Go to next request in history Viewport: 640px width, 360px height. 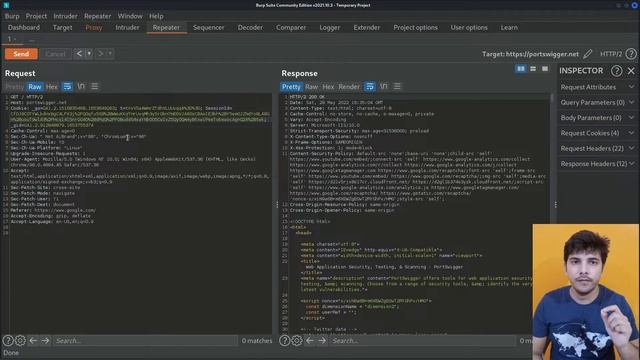point(100,53)
